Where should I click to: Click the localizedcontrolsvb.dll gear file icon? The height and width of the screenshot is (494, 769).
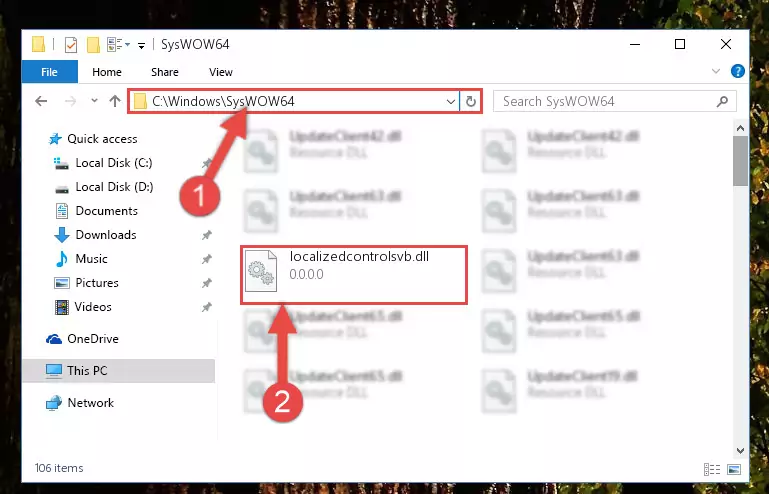pos(260,271)
